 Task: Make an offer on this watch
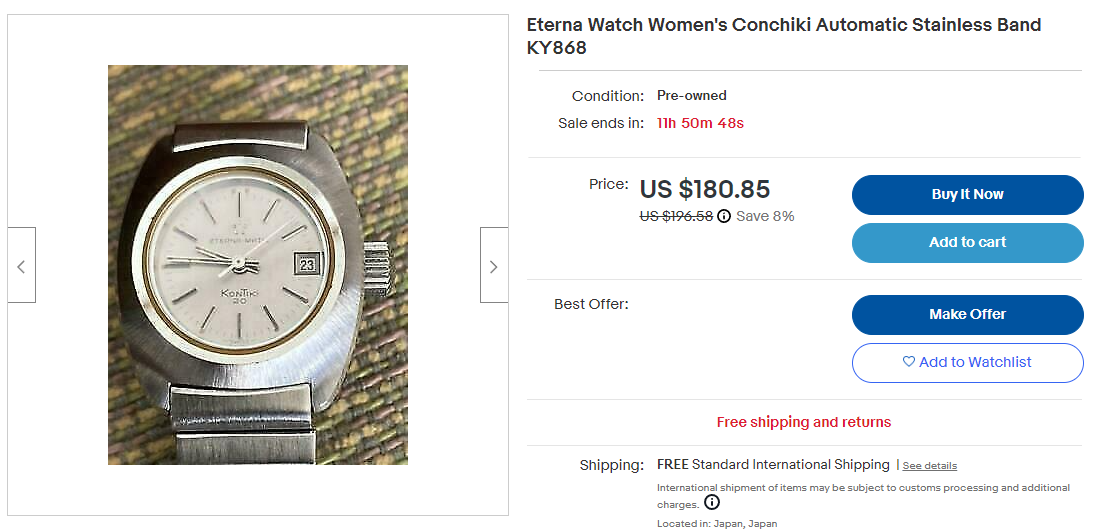point(967,315)
